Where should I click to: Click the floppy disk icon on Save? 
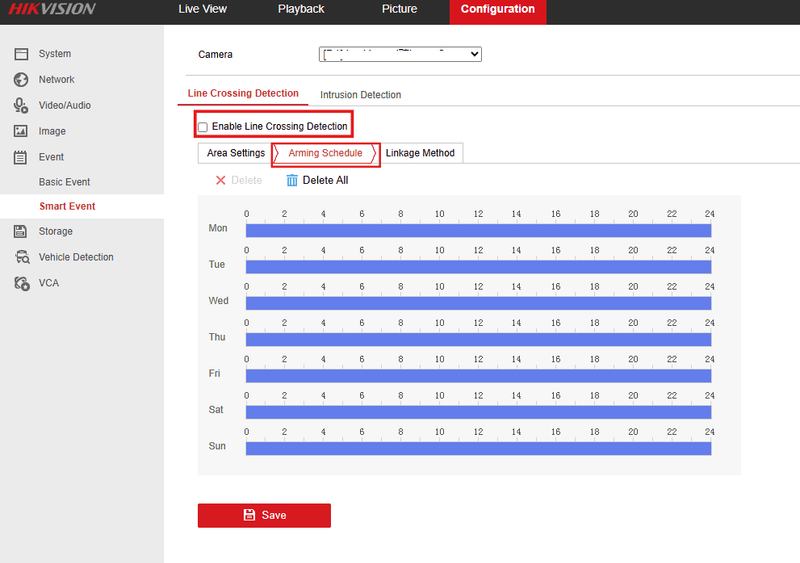(249, 515)
